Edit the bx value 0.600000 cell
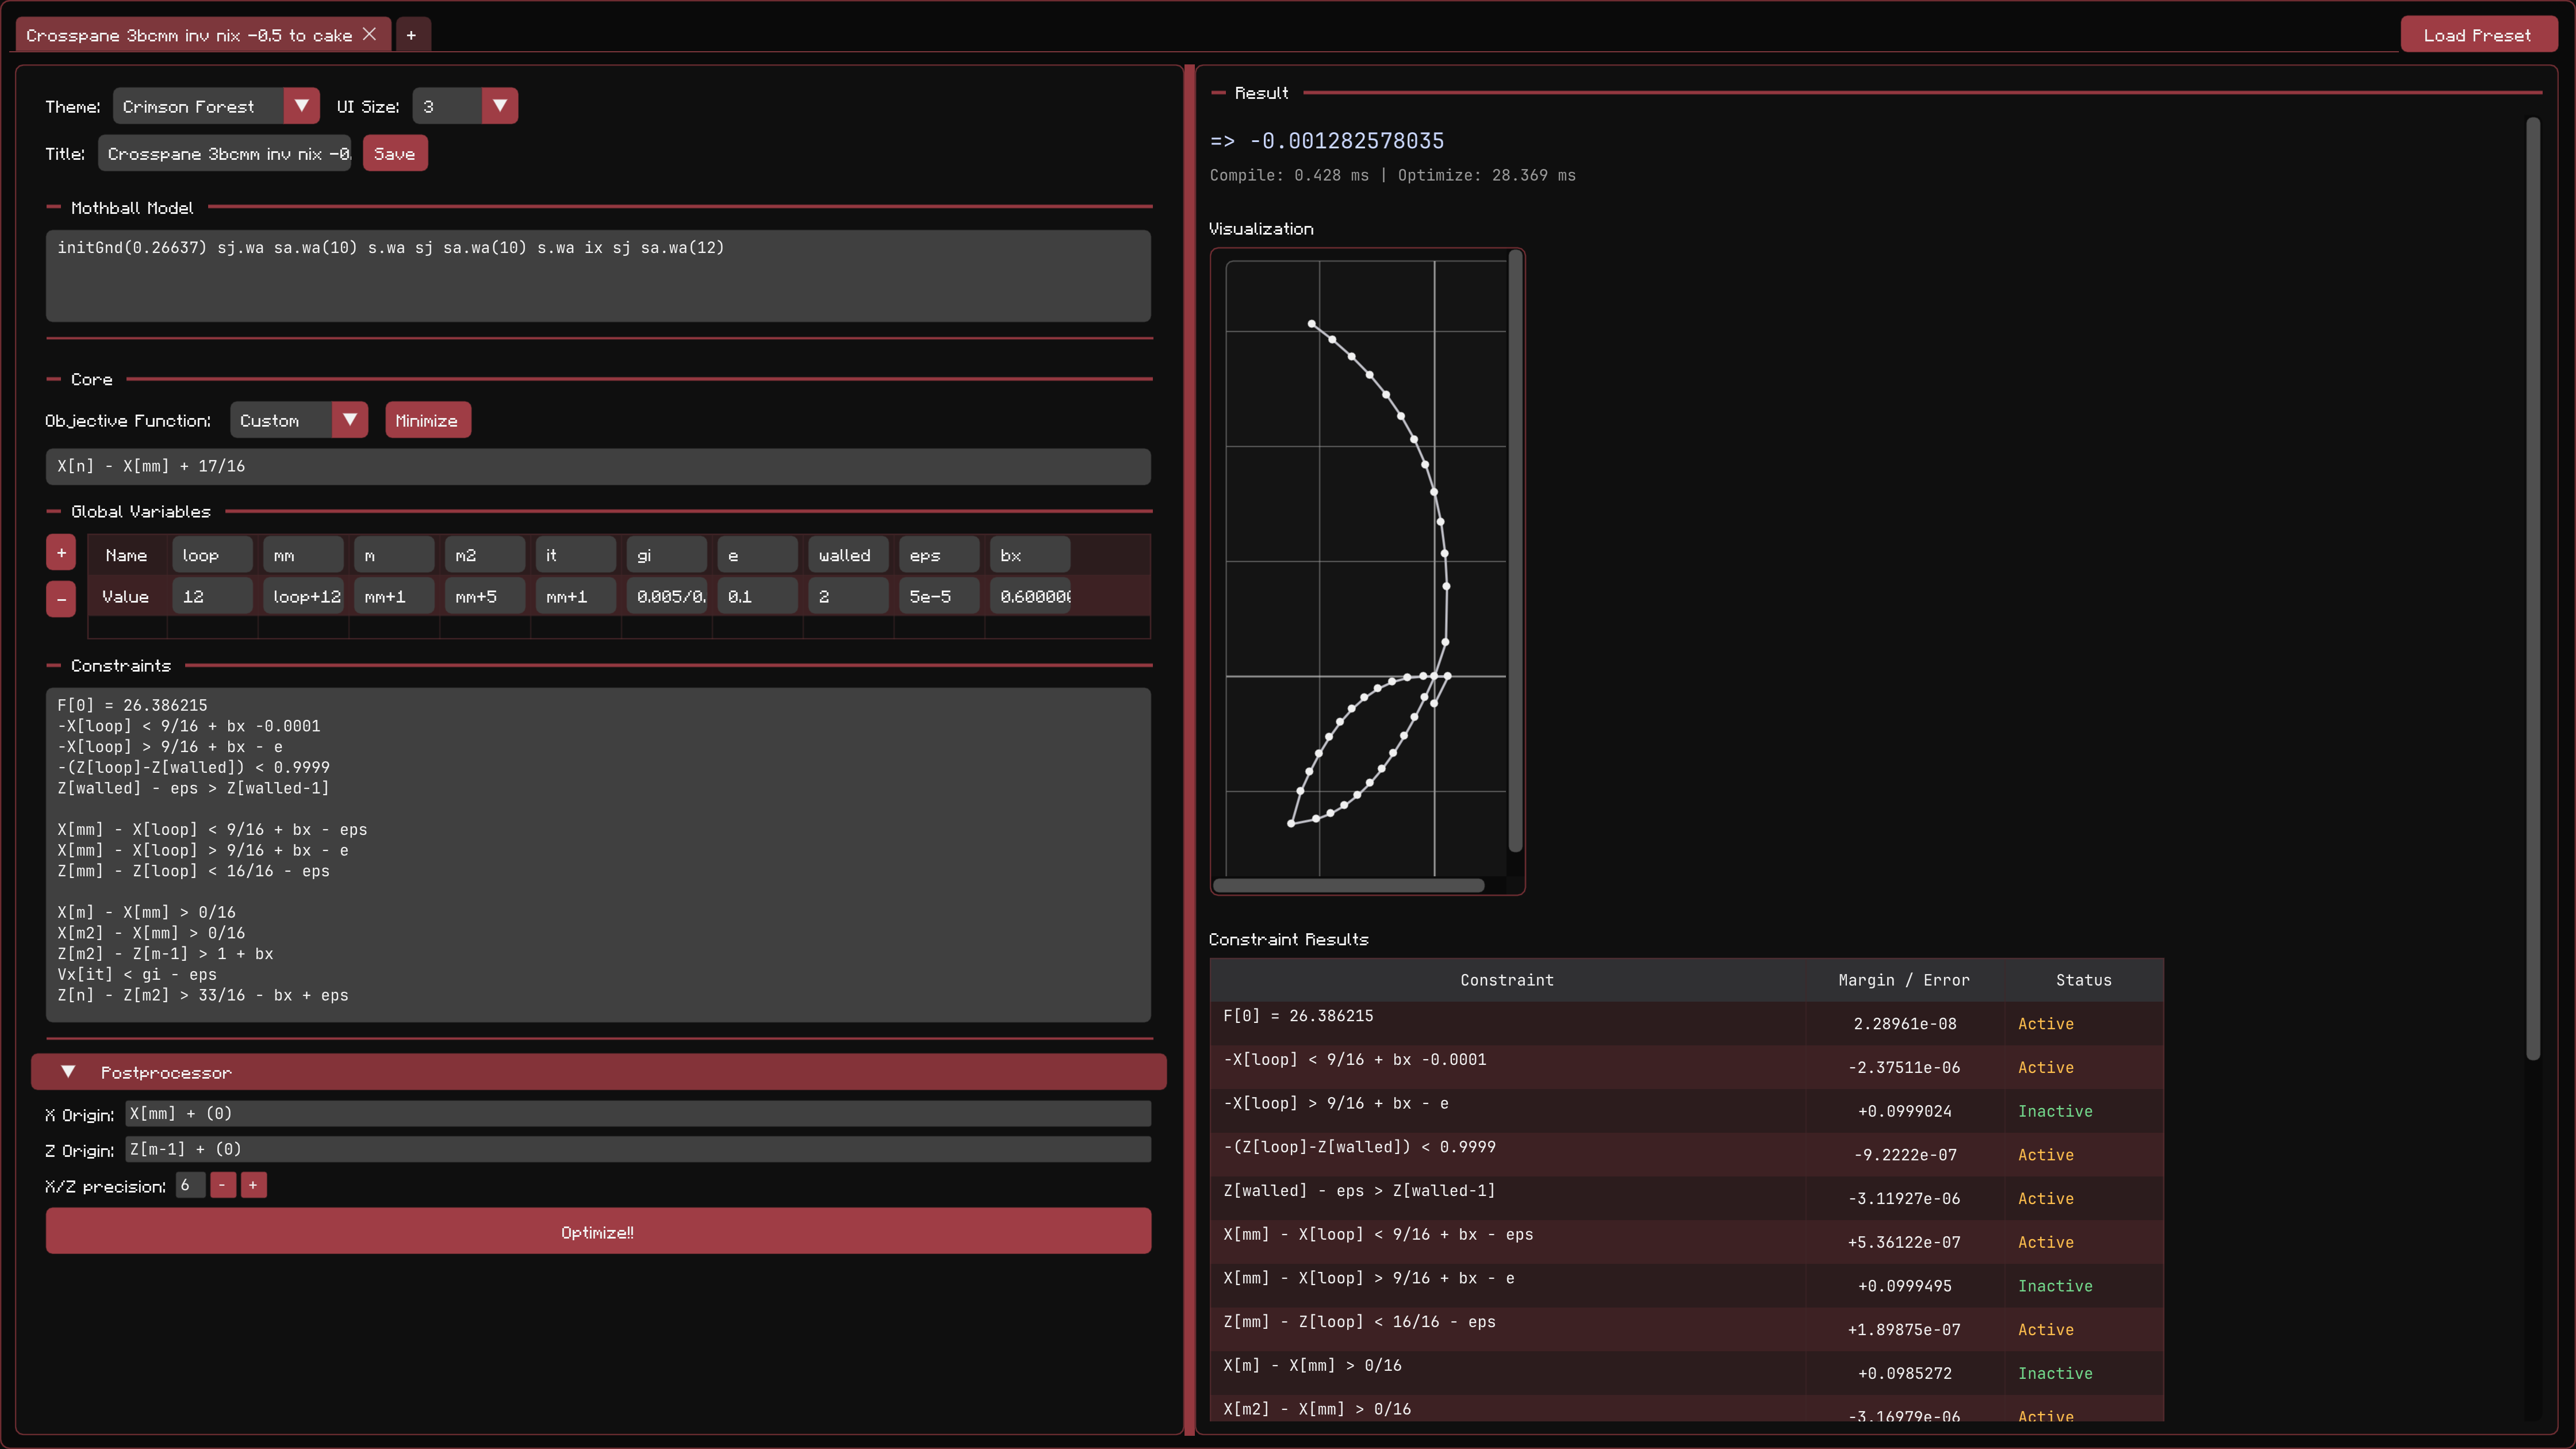The height and width of the screenshot is (1449, 2576). tap(1030, 597)
